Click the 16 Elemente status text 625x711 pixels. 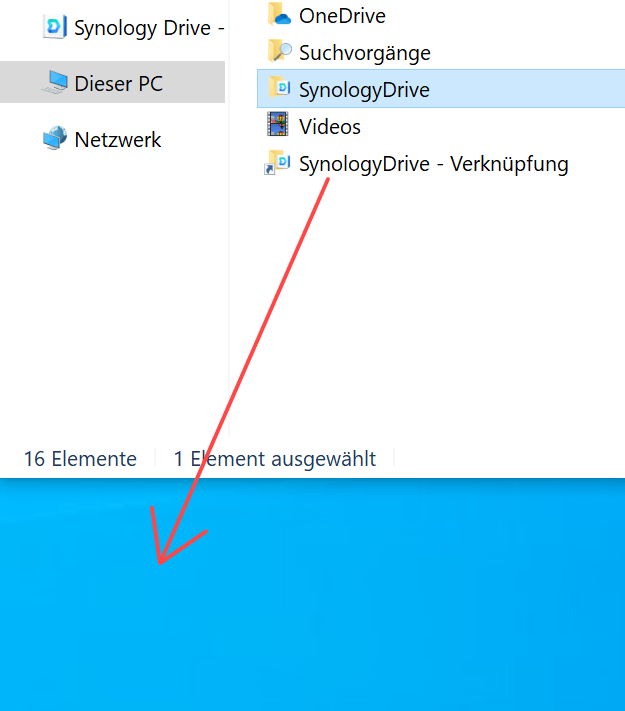coord(80,458)
